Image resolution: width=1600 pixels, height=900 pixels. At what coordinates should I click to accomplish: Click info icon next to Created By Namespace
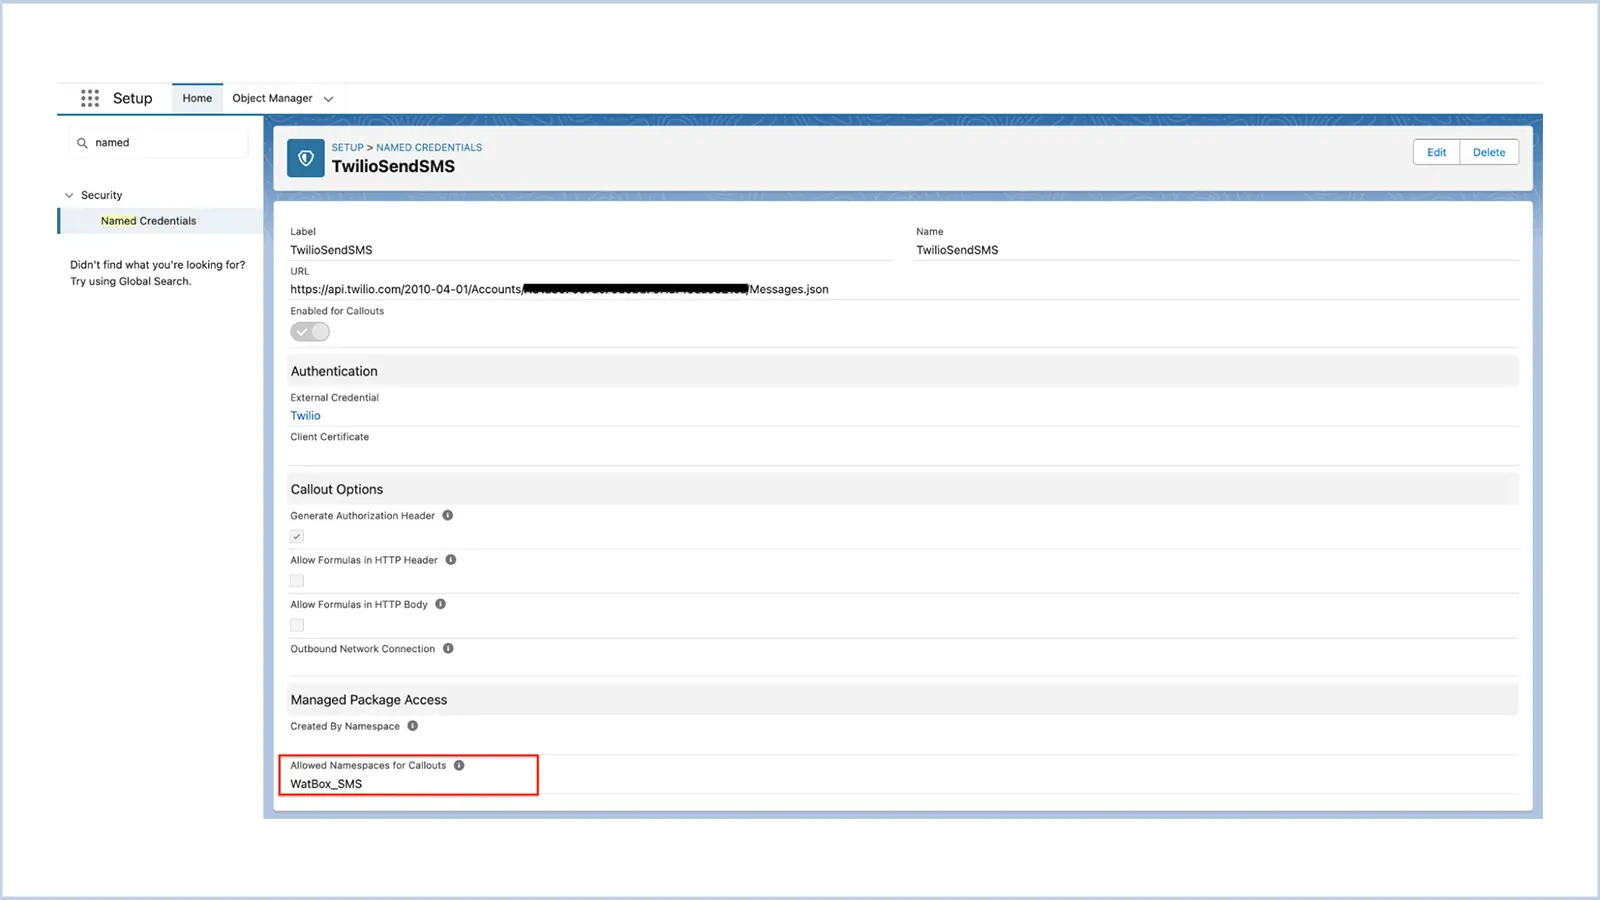(x=412, y=726)
